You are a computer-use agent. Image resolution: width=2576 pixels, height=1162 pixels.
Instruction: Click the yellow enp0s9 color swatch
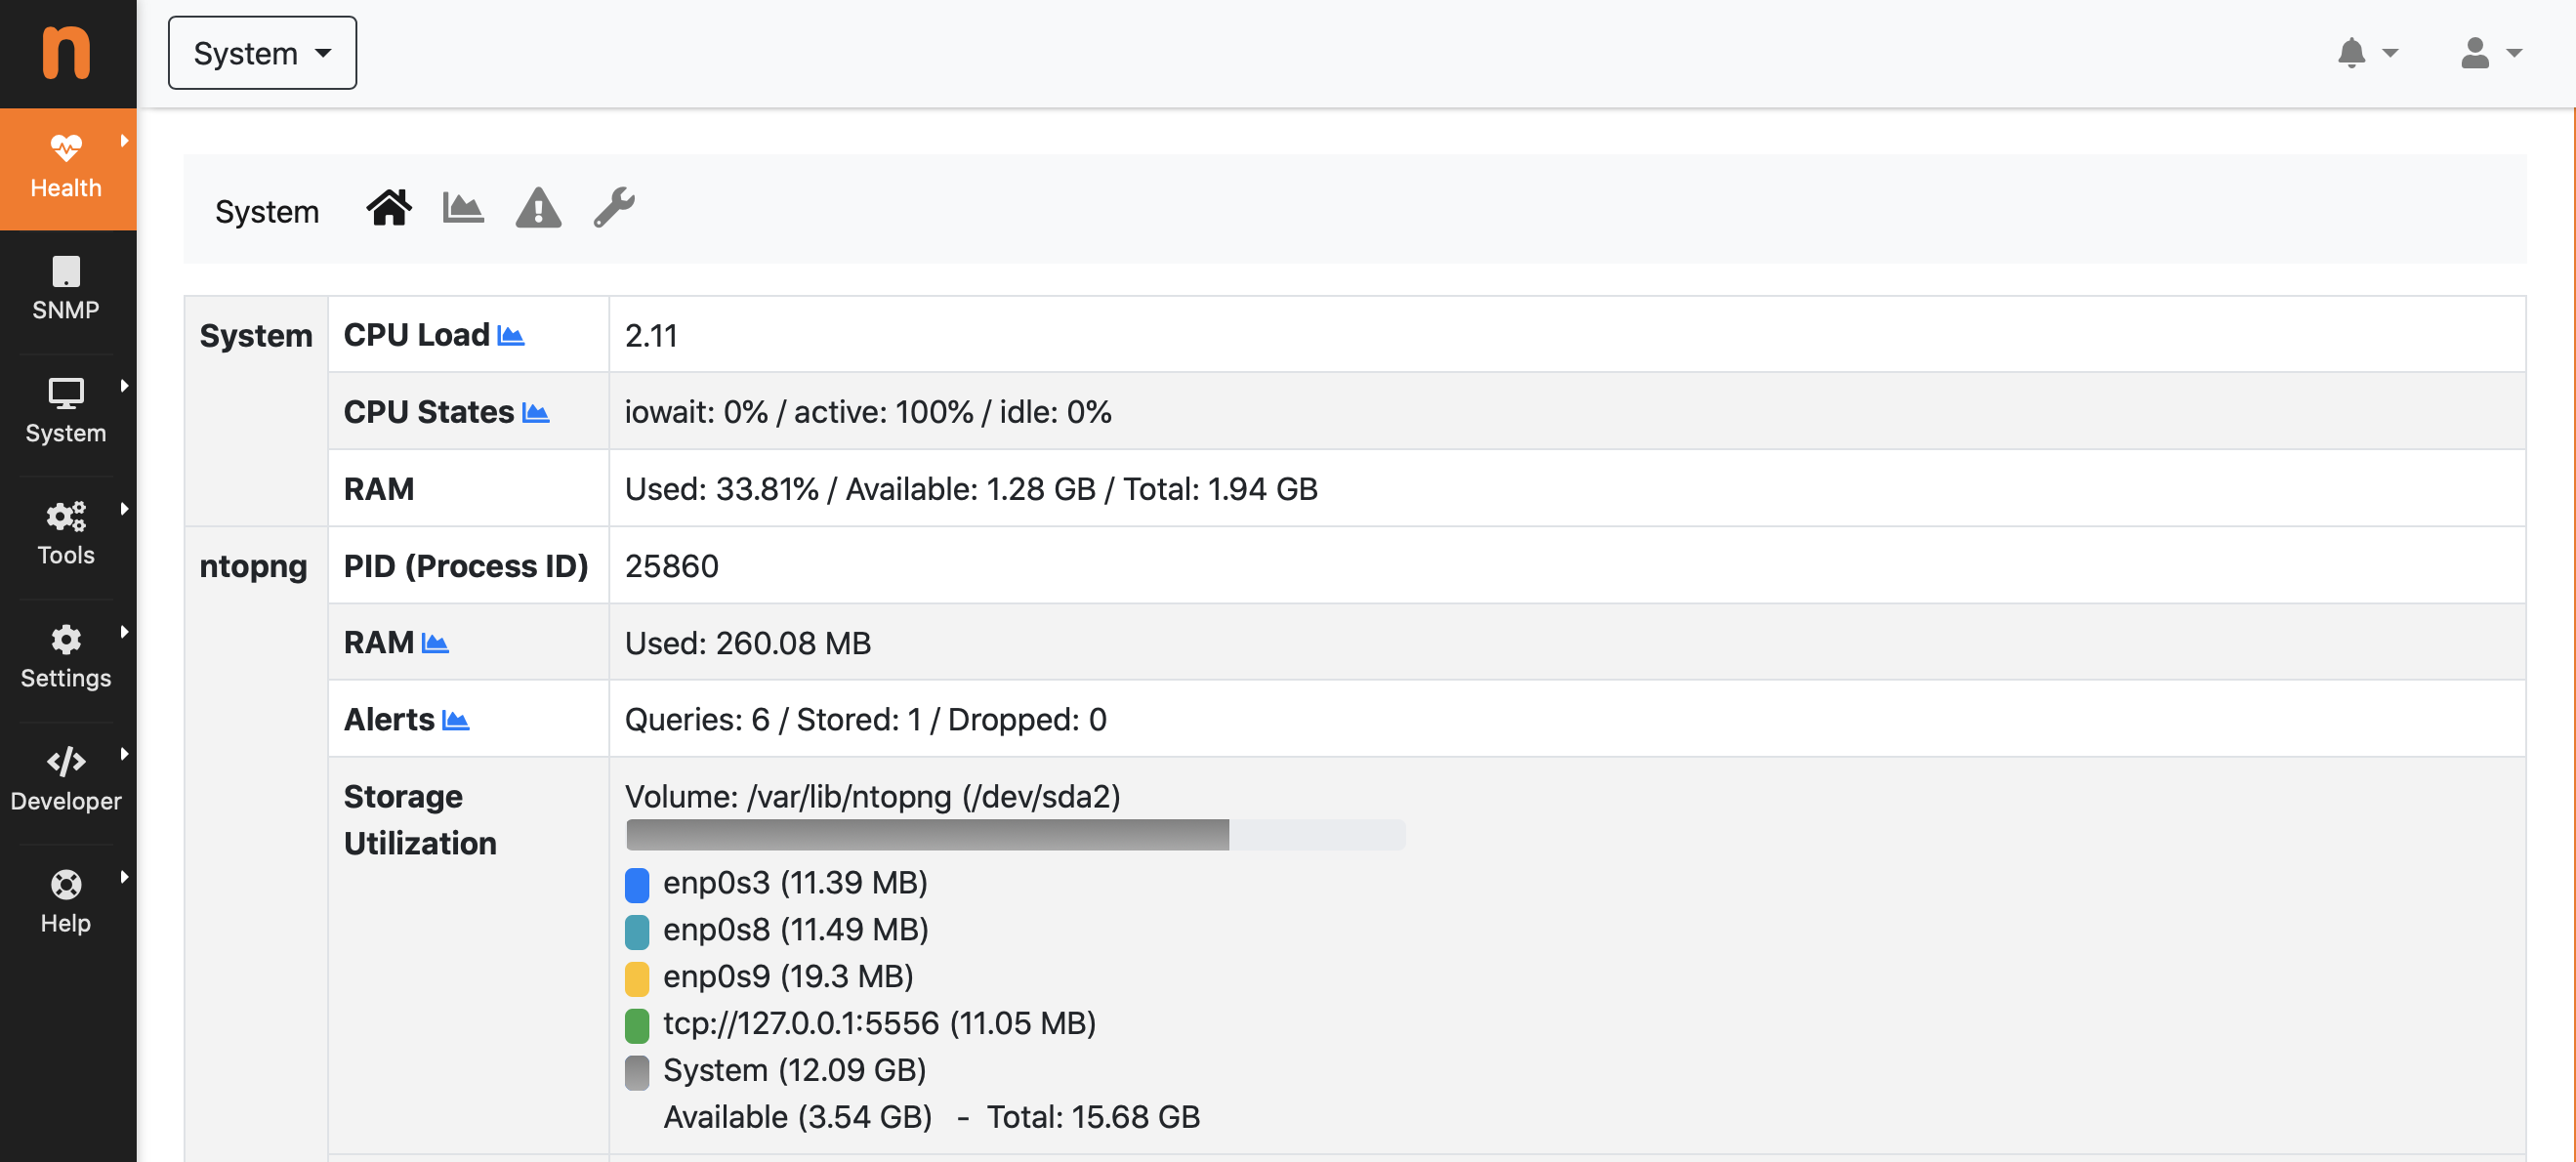point(637,978)
